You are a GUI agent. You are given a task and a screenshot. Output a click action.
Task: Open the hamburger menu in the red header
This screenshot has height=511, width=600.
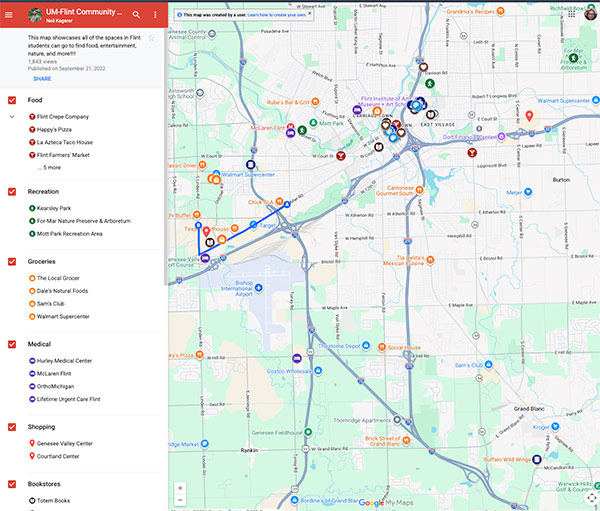coord(9,15)
